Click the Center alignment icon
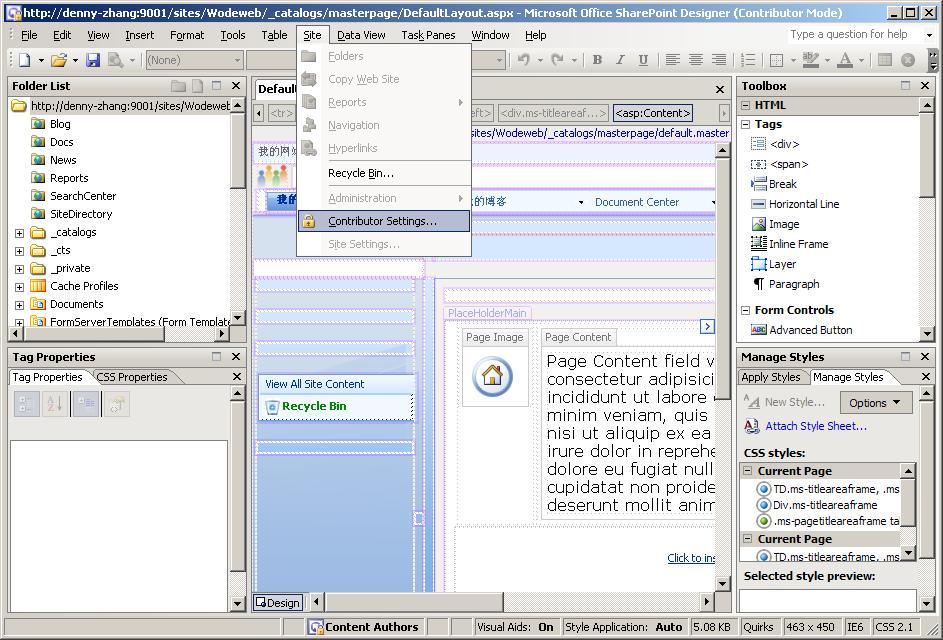Viewport: 943px width, 640px height. pos(695,60)
